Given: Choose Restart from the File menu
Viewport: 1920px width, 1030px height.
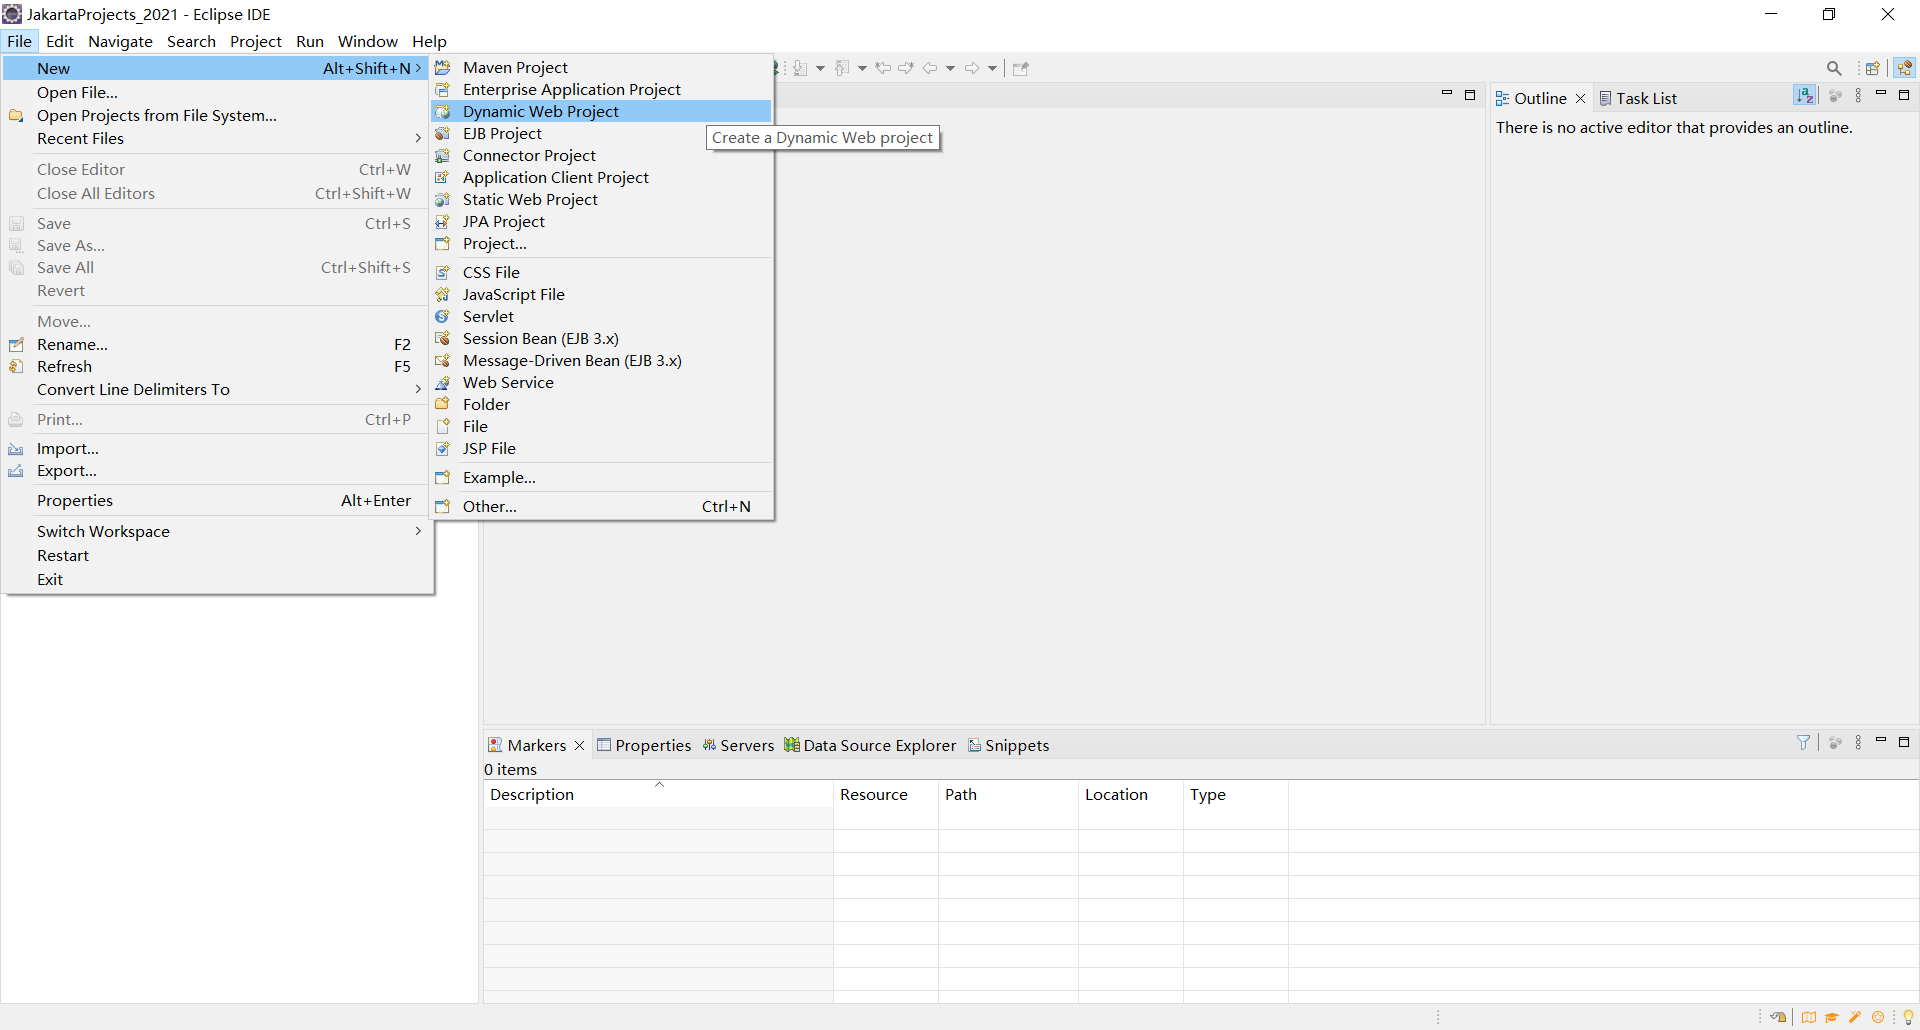Looking at the screenshot, I should pos(216,555).
